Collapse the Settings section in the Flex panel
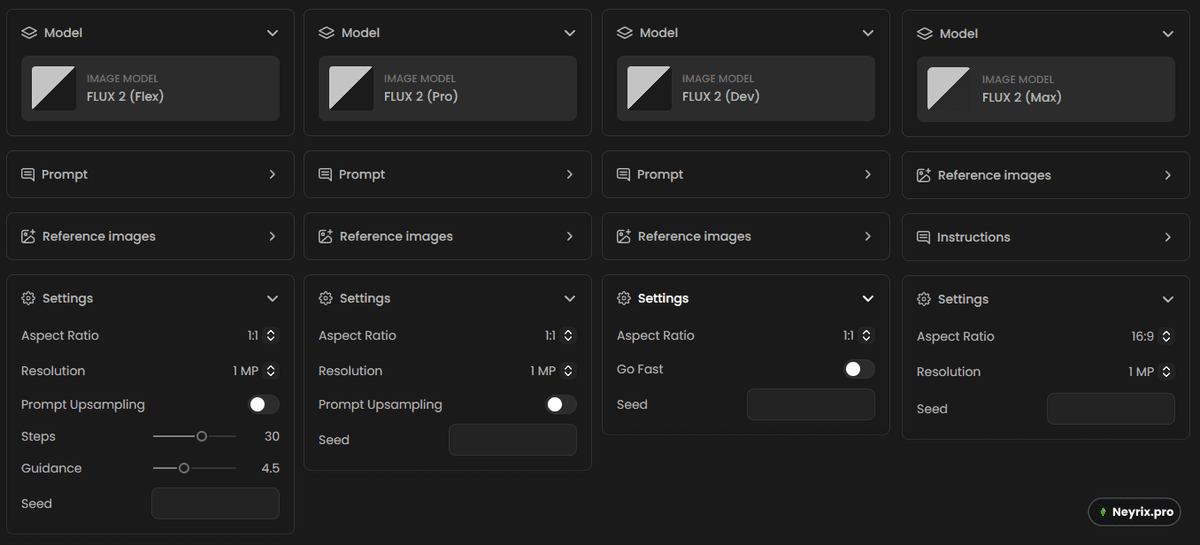Screen dimensions: 1200x545 [x=272, y=298]
